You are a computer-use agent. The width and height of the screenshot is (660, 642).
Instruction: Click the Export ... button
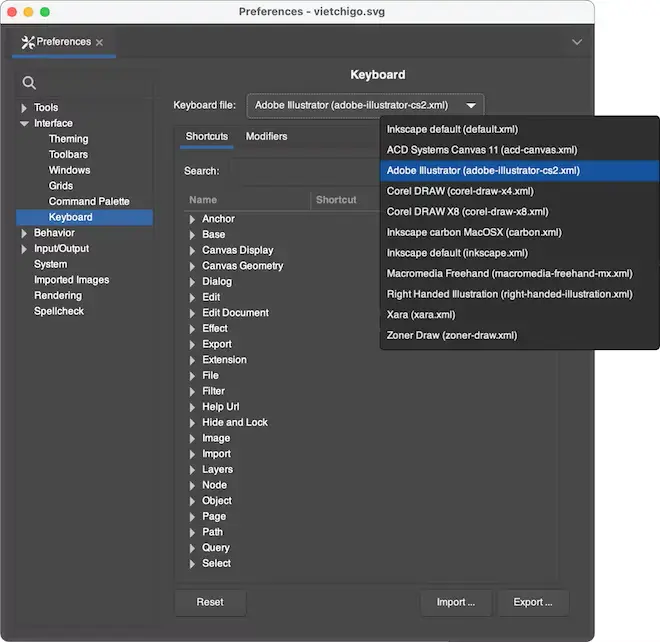tap(532, 602)
